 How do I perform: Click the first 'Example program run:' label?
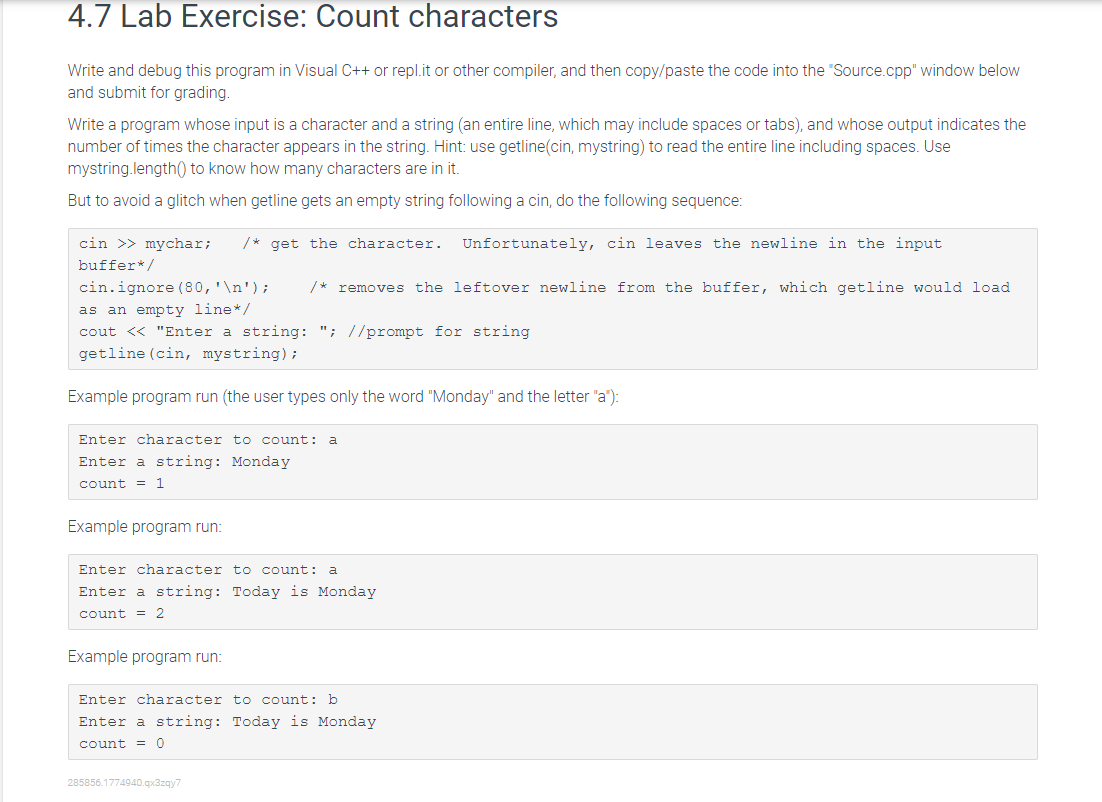(144, 526)
